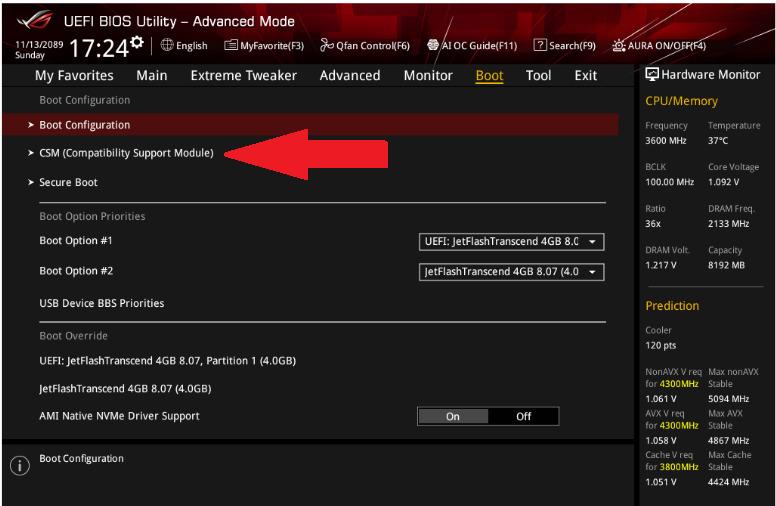776x506 pixels.
Task: Click the 120 pts cooler value
Action: click(x=660, y=346)
